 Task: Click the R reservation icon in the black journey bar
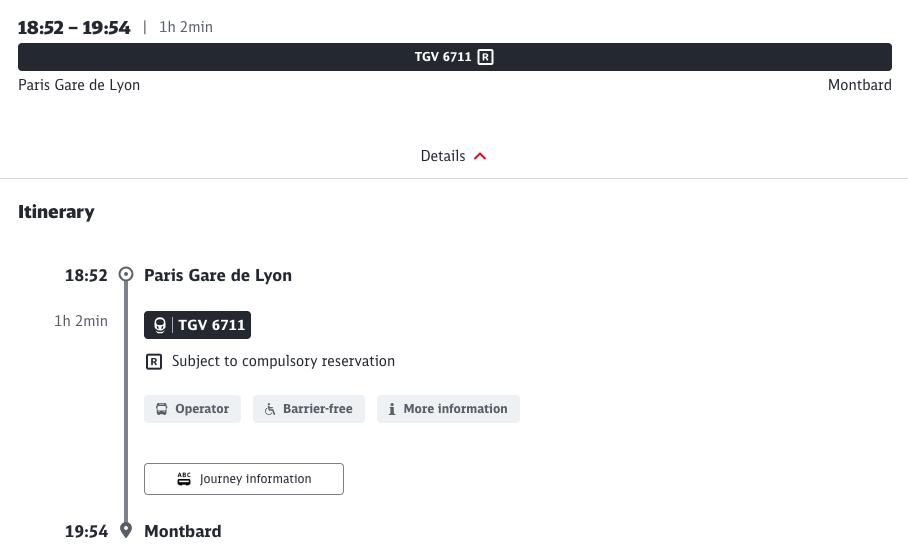point(485,57)
